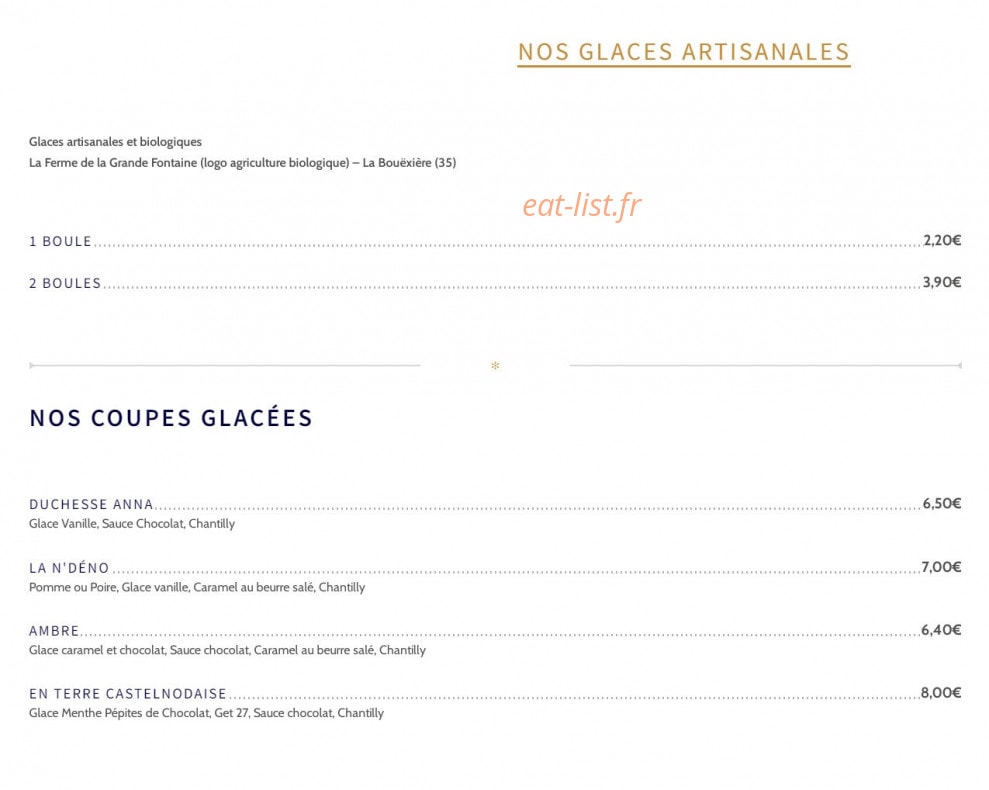Click the NOS GLACES ARTISANALES heading

684,52
